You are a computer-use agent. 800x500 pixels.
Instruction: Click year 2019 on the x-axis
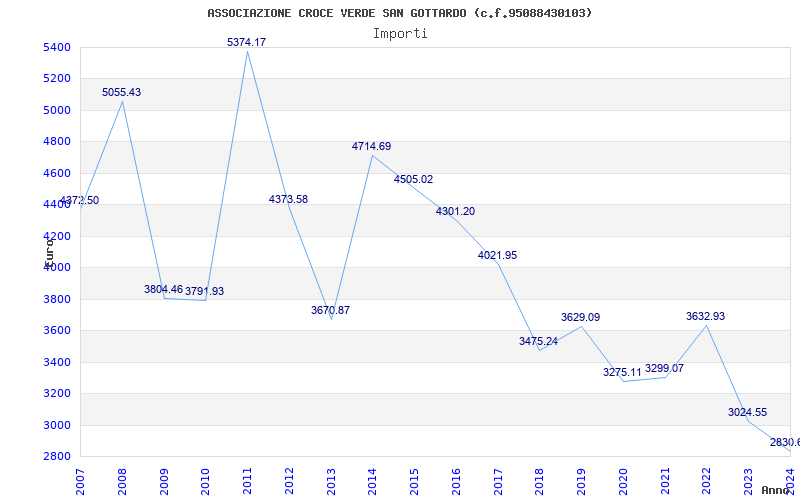coord(581,482)
